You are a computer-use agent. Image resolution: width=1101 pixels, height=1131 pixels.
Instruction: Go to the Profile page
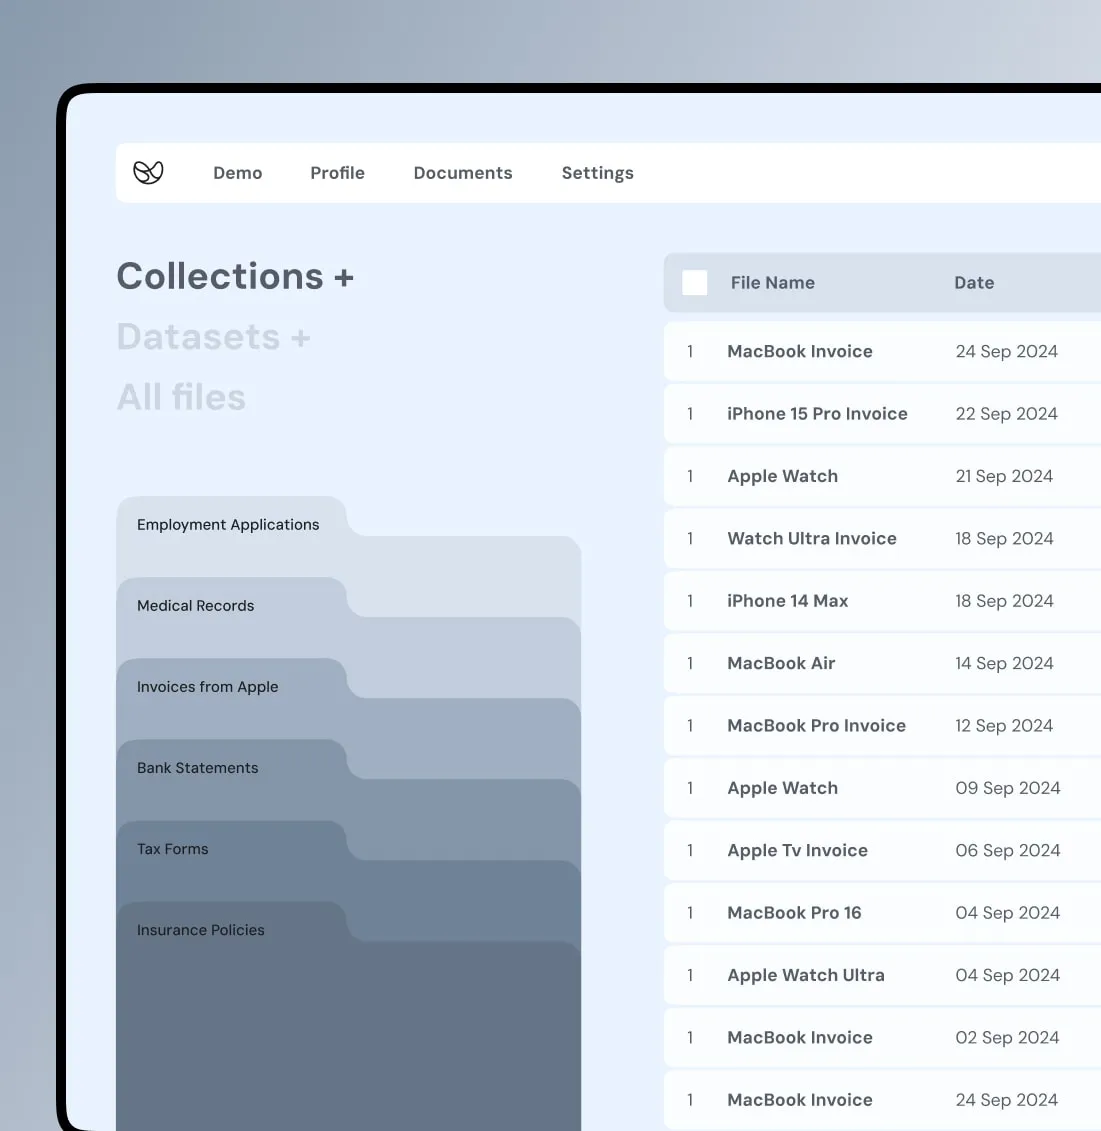(338, 173)
